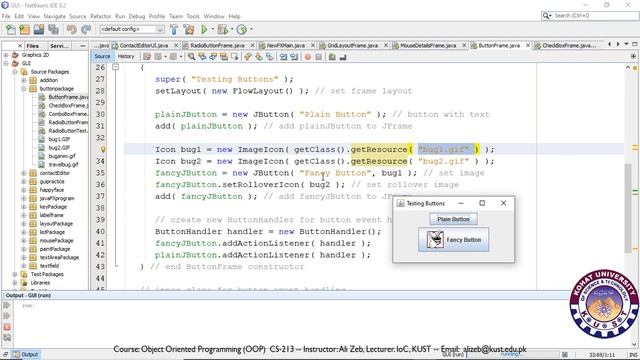Open the Debug menu
This screenshot has height=360, width=640.
tap(137, 16)
